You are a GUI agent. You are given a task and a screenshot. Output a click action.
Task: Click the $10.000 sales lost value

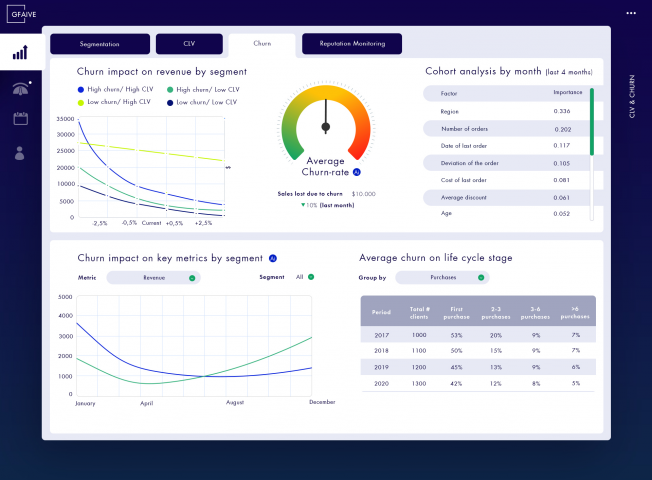click(x=363, y=194)
